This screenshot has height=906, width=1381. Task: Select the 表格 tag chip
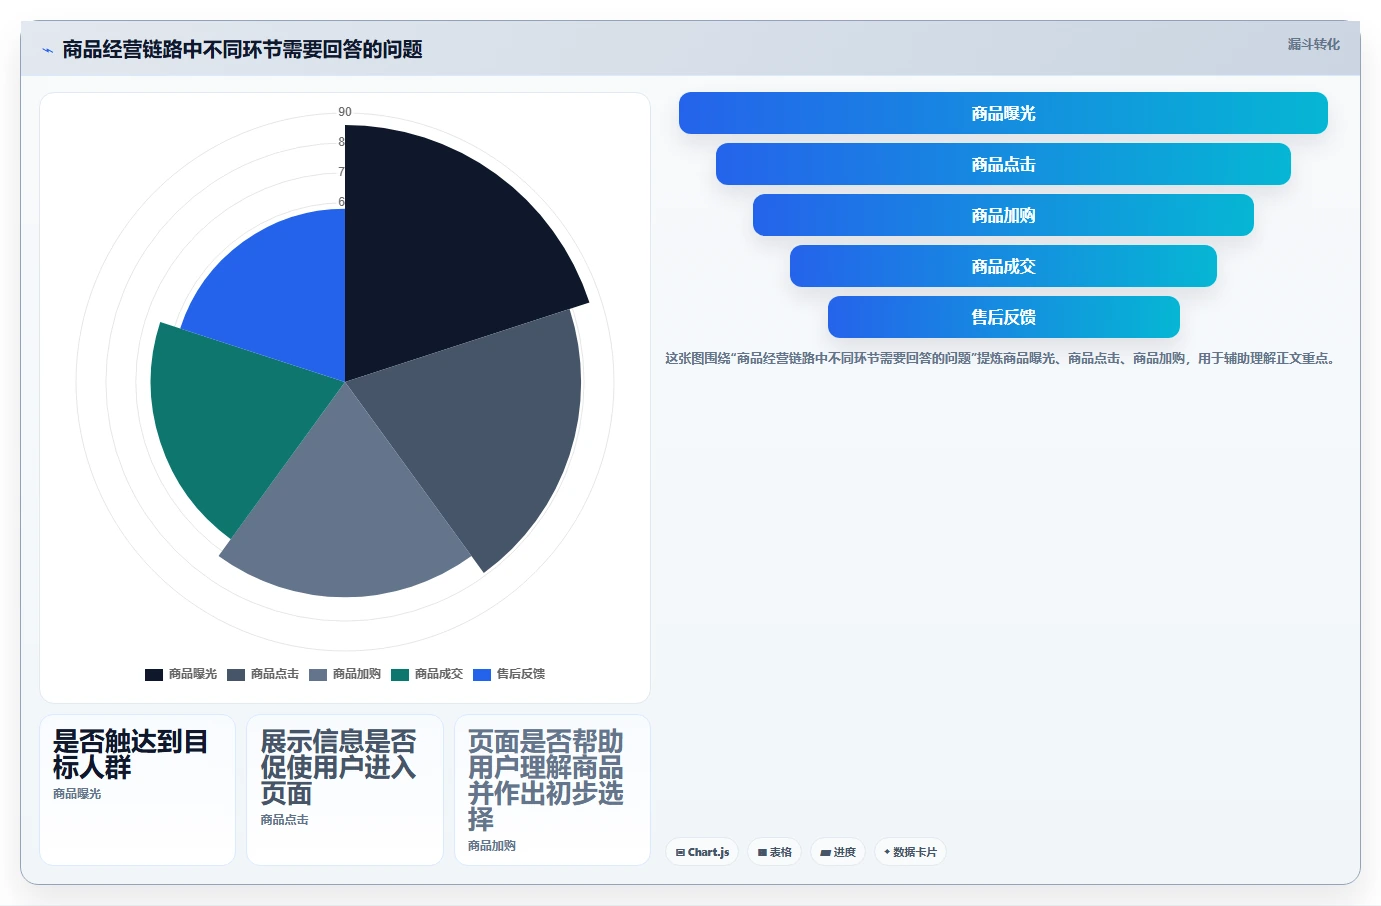[x=774, y=852]
